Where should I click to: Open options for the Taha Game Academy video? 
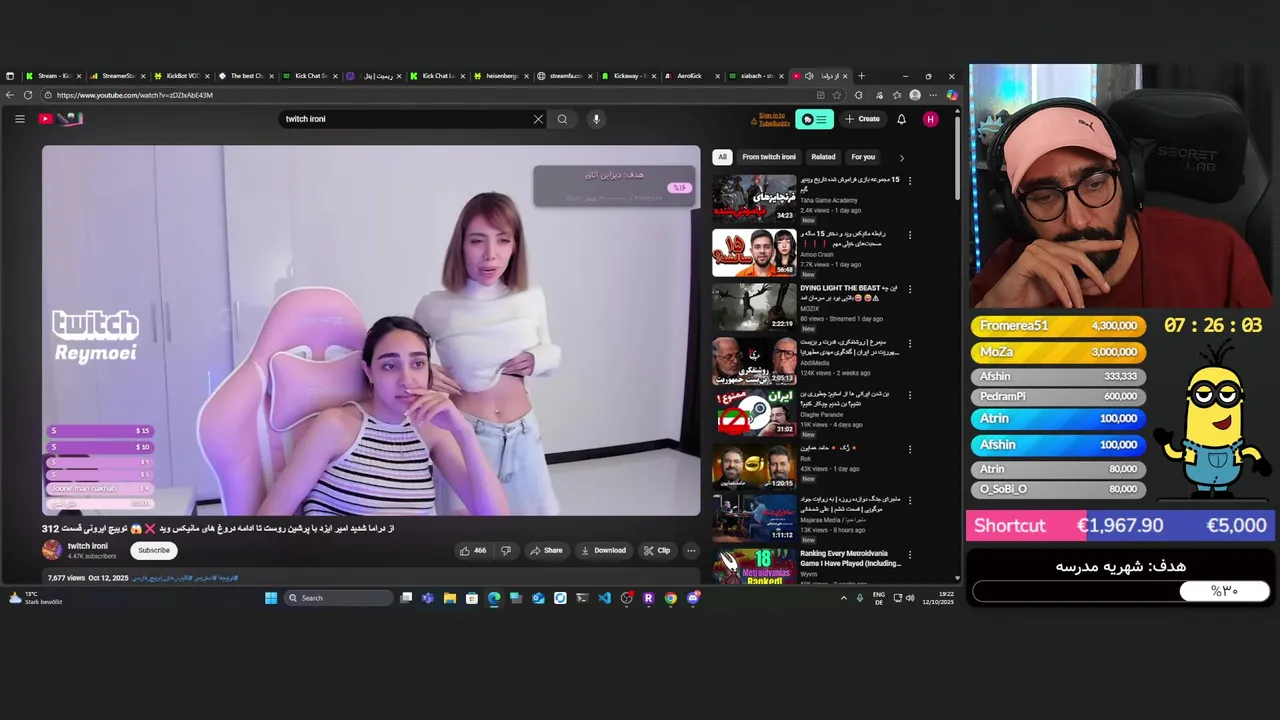(x=910, y=181)
